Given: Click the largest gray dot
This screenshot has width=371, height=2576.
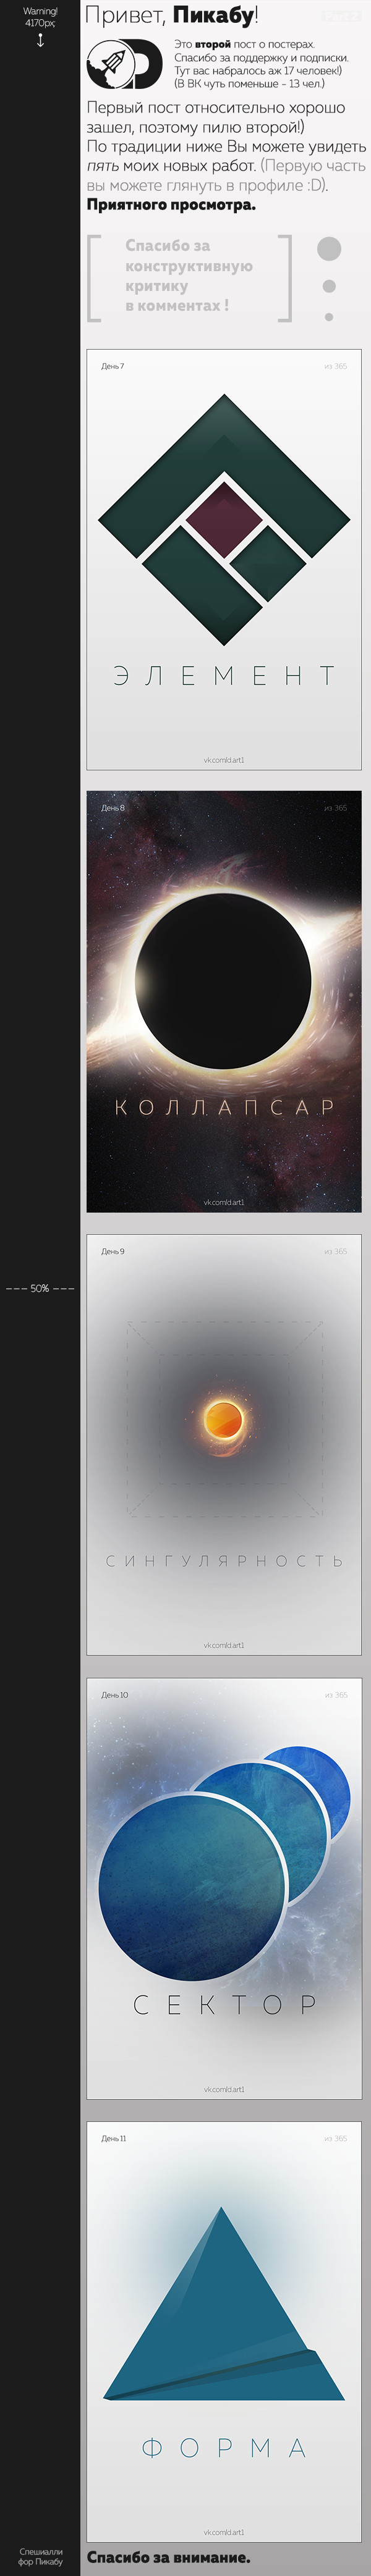Looking at the screenshot, I should point(328,249).
